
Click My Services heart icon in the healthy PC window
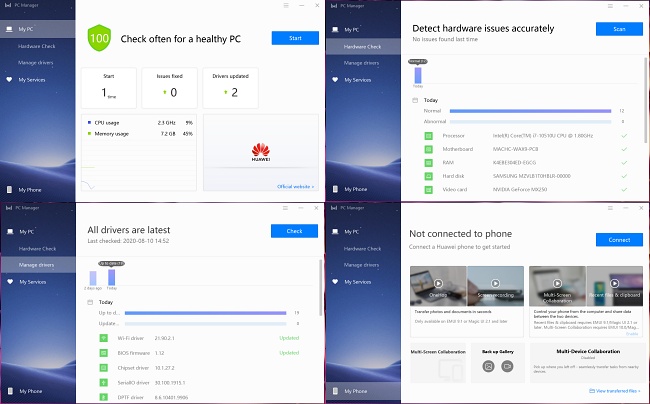coord(9,80)
